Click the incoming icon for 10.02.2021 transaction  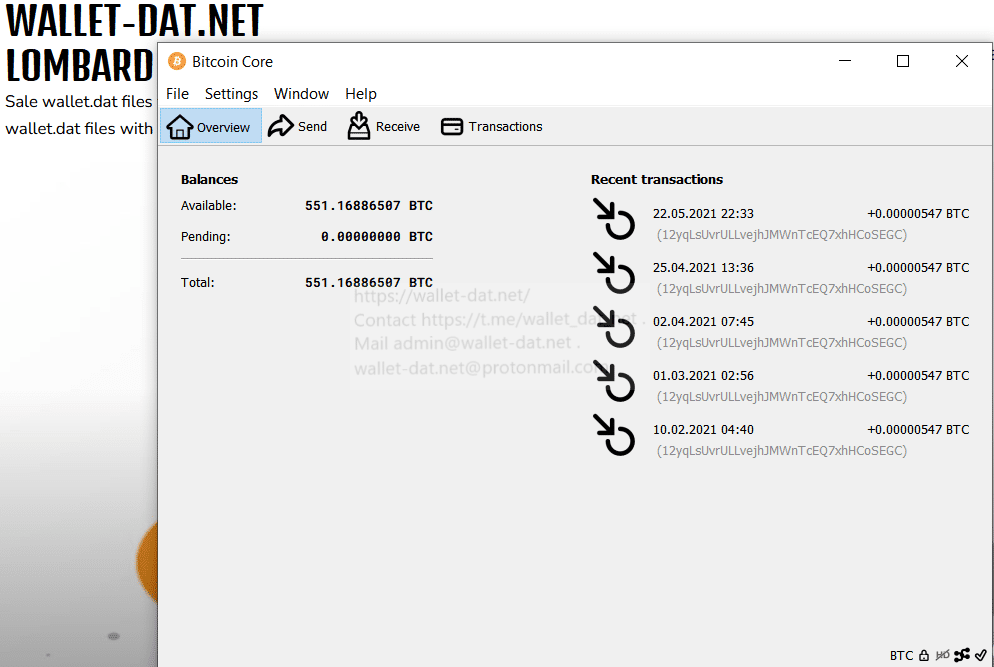[x=614, y=434]
